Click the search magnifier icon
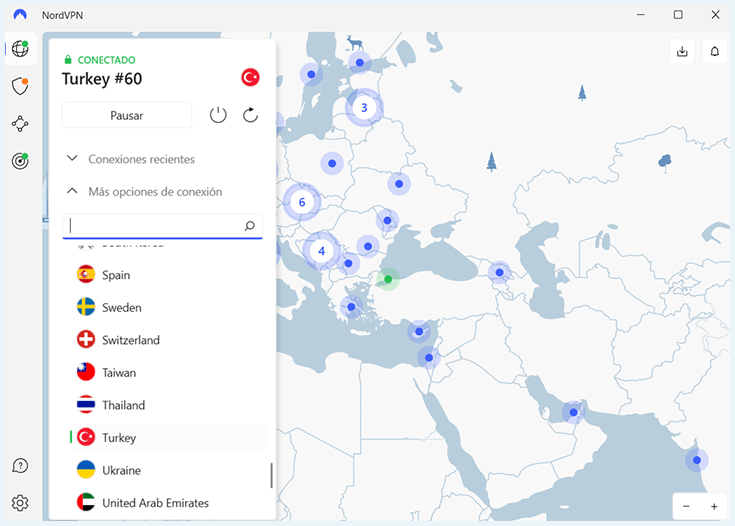735x526 pixels. 249,226
